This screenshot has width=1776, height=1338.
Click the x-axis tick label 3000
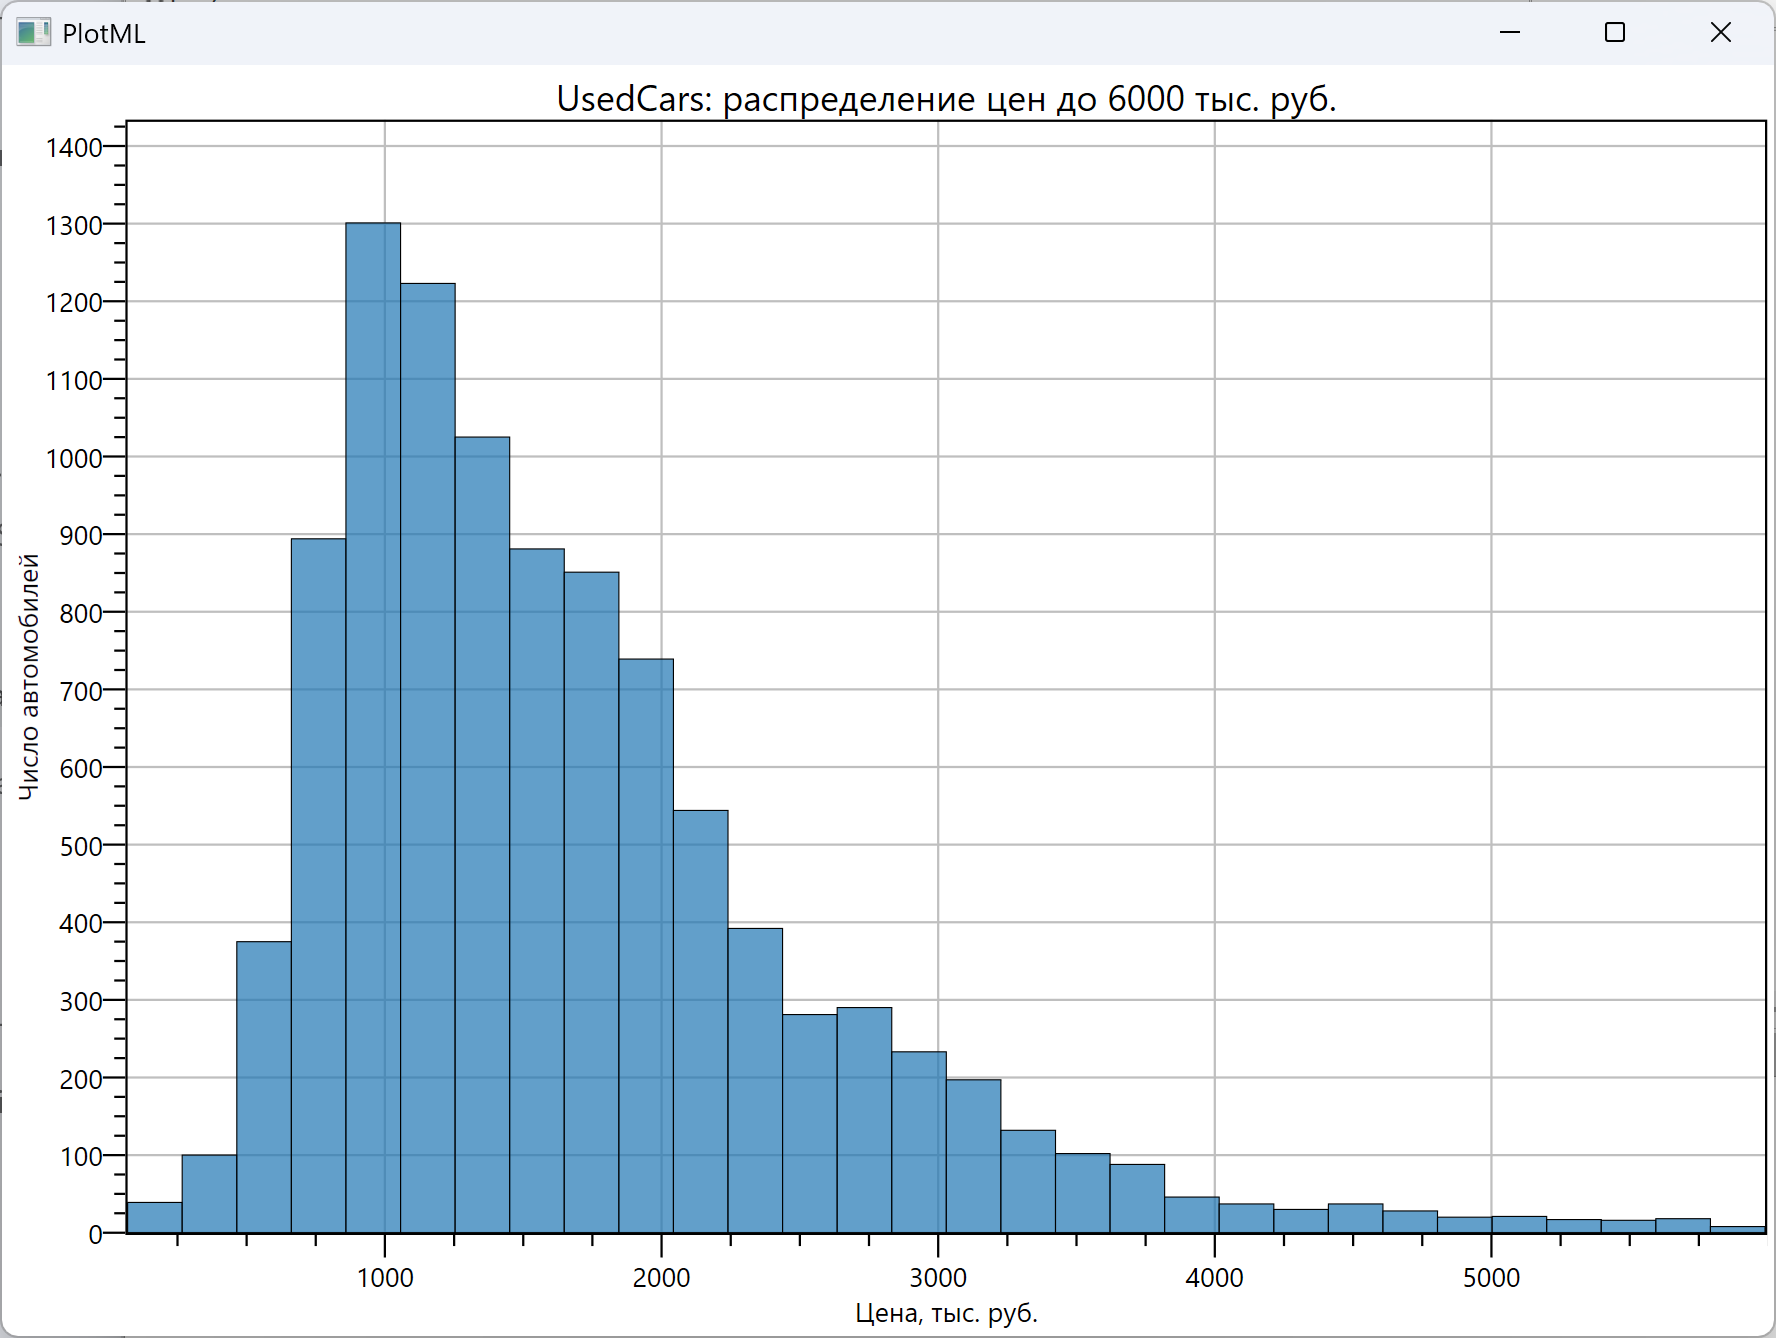(938, 1278)
